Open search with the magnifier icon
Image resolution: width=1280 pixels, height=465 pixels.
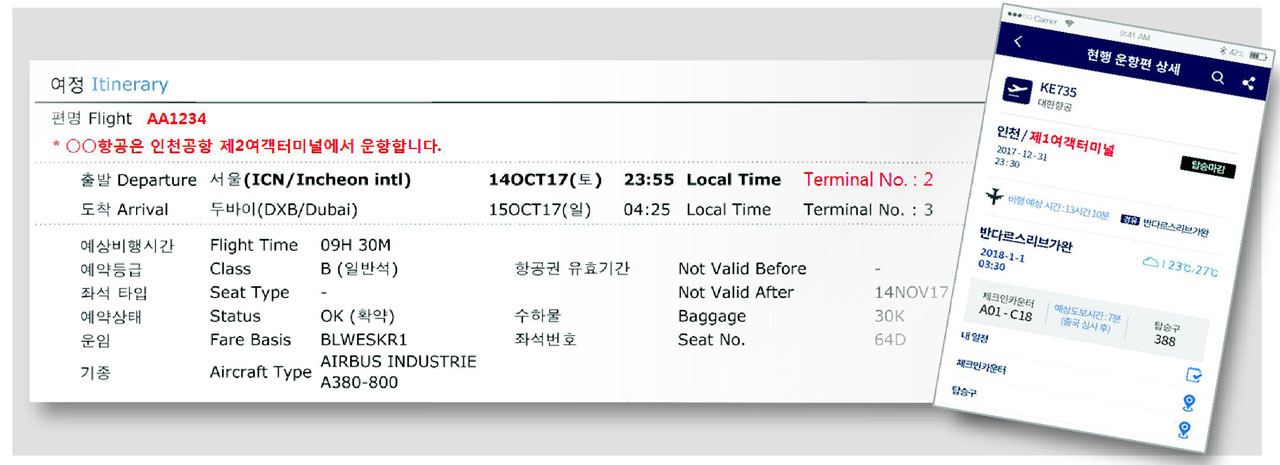[x=1217, y=78]
